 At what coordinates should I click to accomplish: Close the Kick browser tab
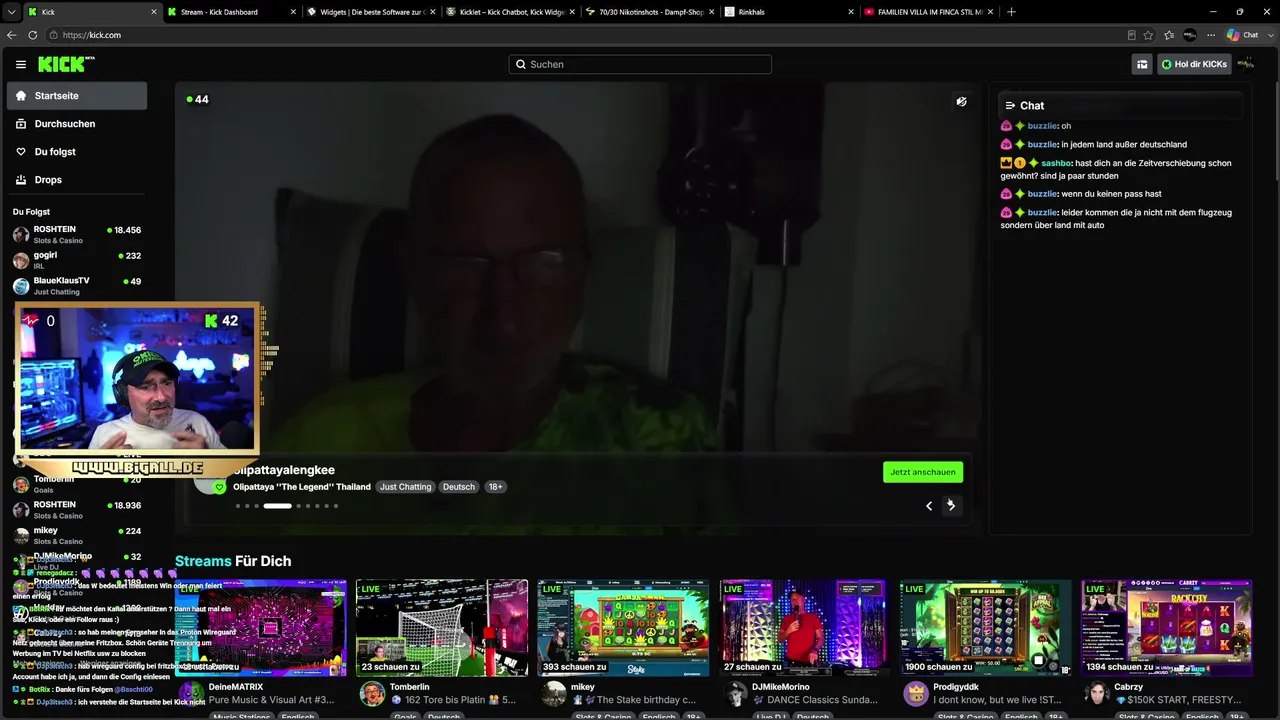click(154, 12)
